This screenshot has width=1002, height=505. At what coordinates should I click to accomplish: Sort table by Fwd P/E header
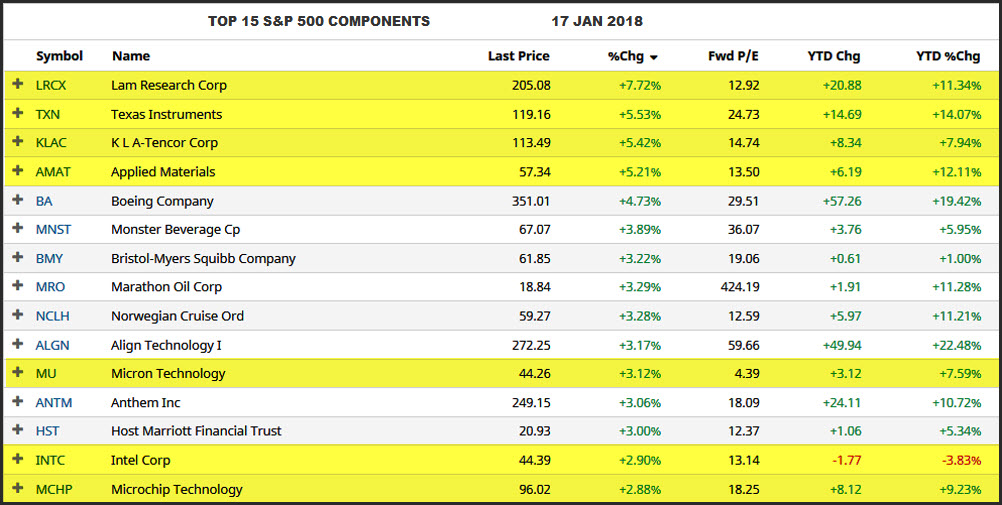pos(734,56)
